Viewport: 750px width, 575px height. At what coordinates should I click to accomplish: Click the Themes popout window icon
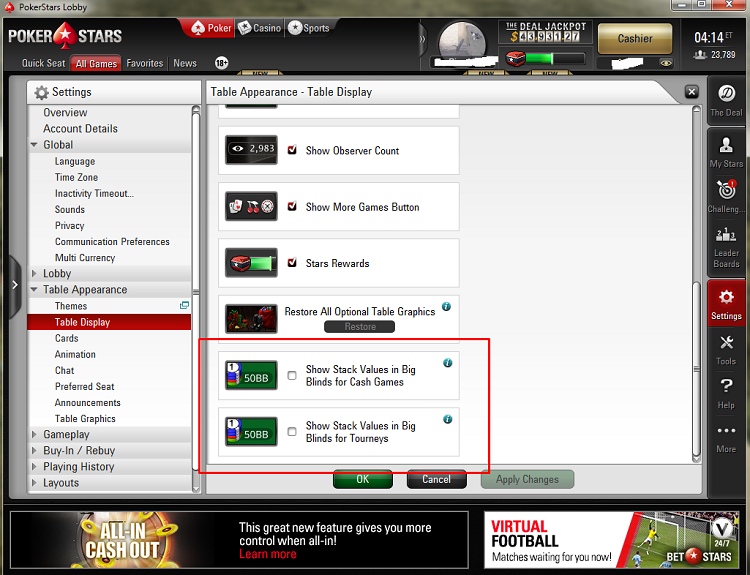pos(184,305)
